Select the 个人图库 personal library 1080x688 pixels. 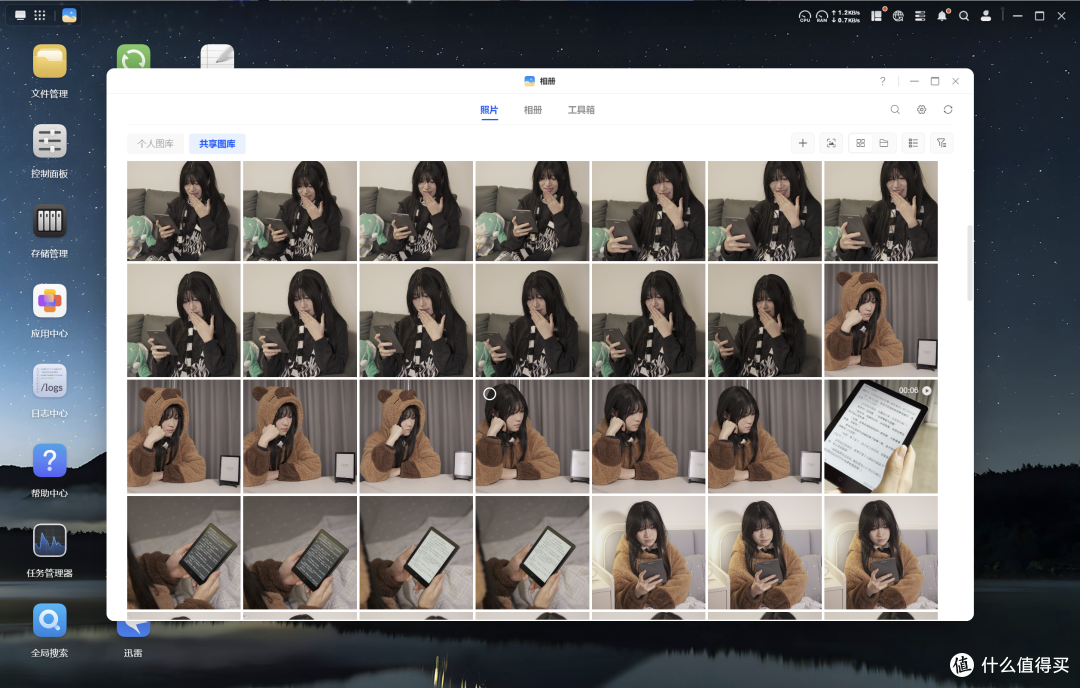[x=156, y=143]
